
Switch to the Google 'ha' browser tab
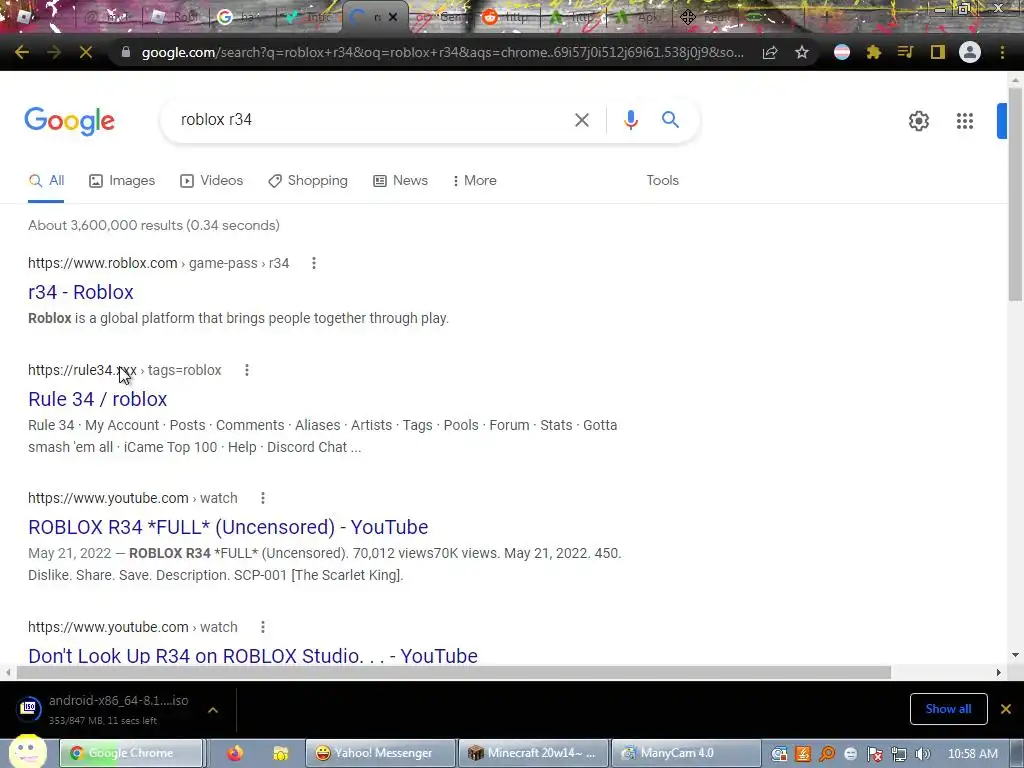(243, 17)
